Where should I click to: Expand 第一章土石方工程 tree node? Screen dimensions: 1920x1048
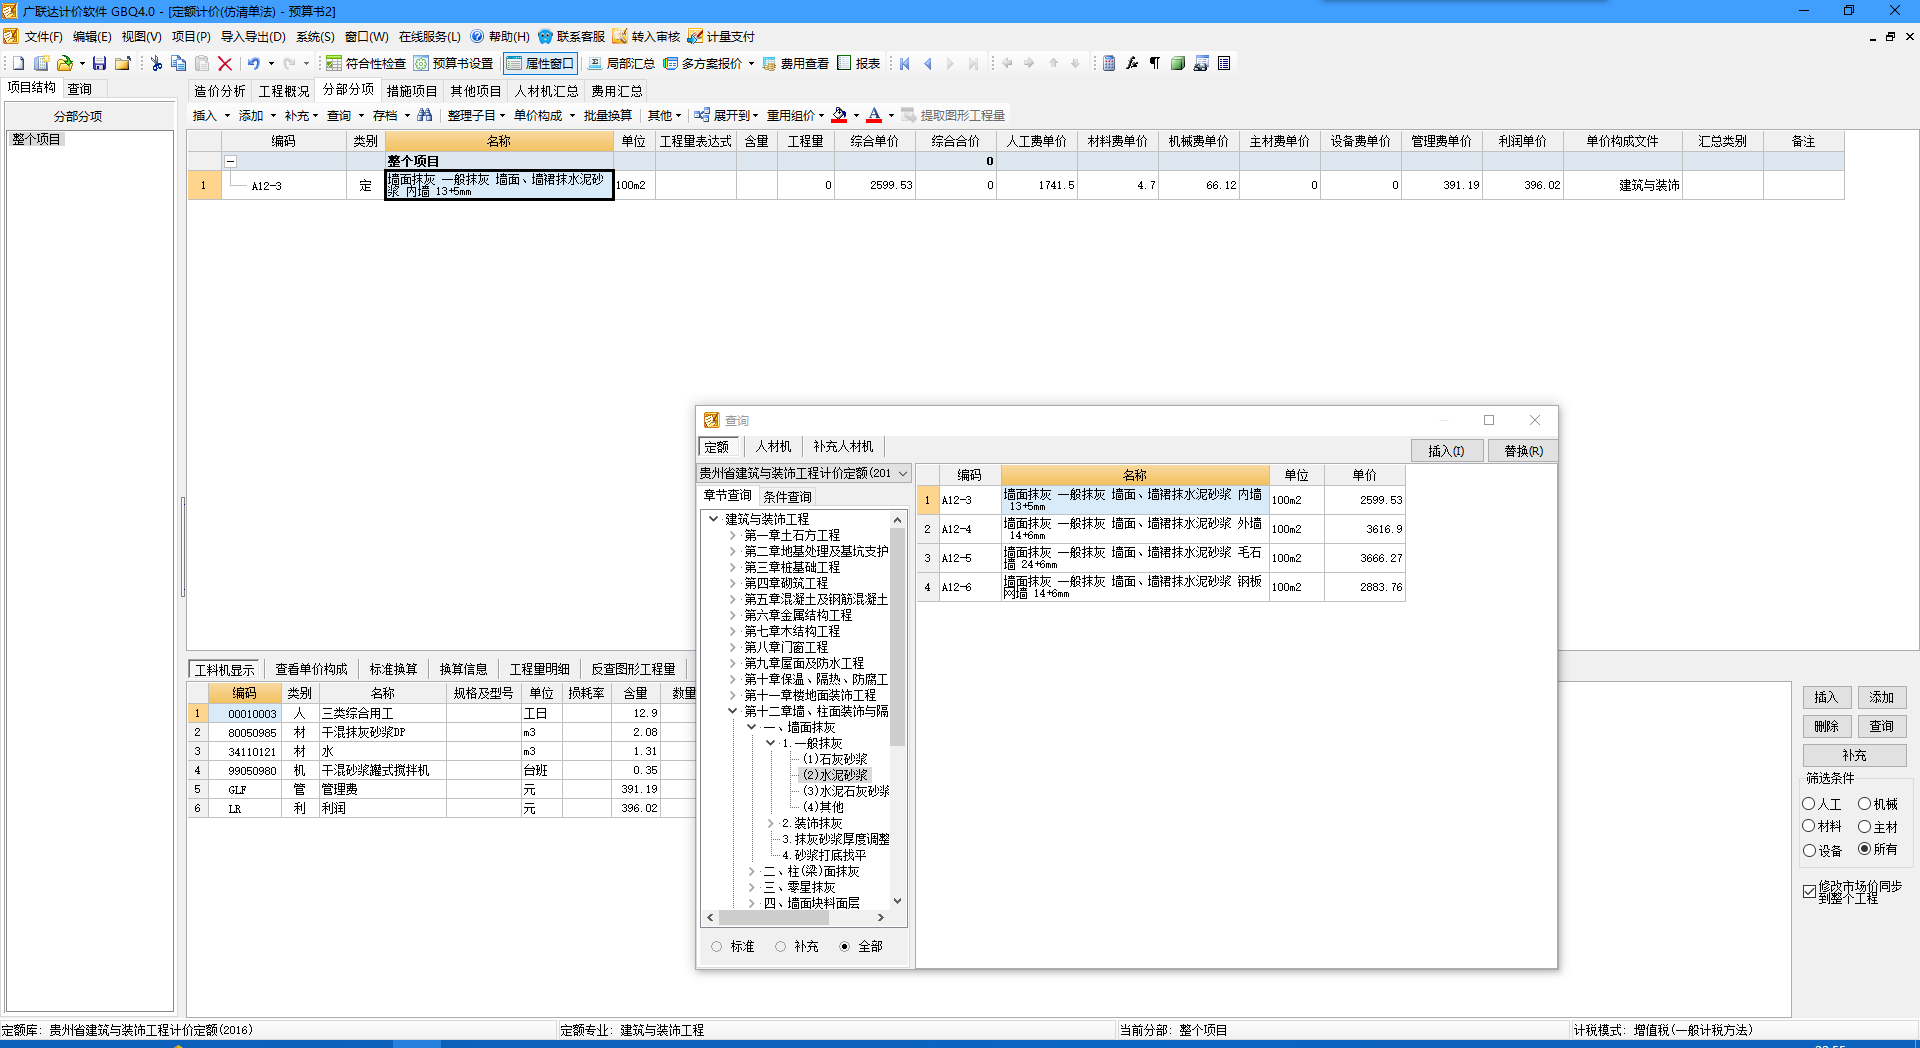tap(732, 536)
